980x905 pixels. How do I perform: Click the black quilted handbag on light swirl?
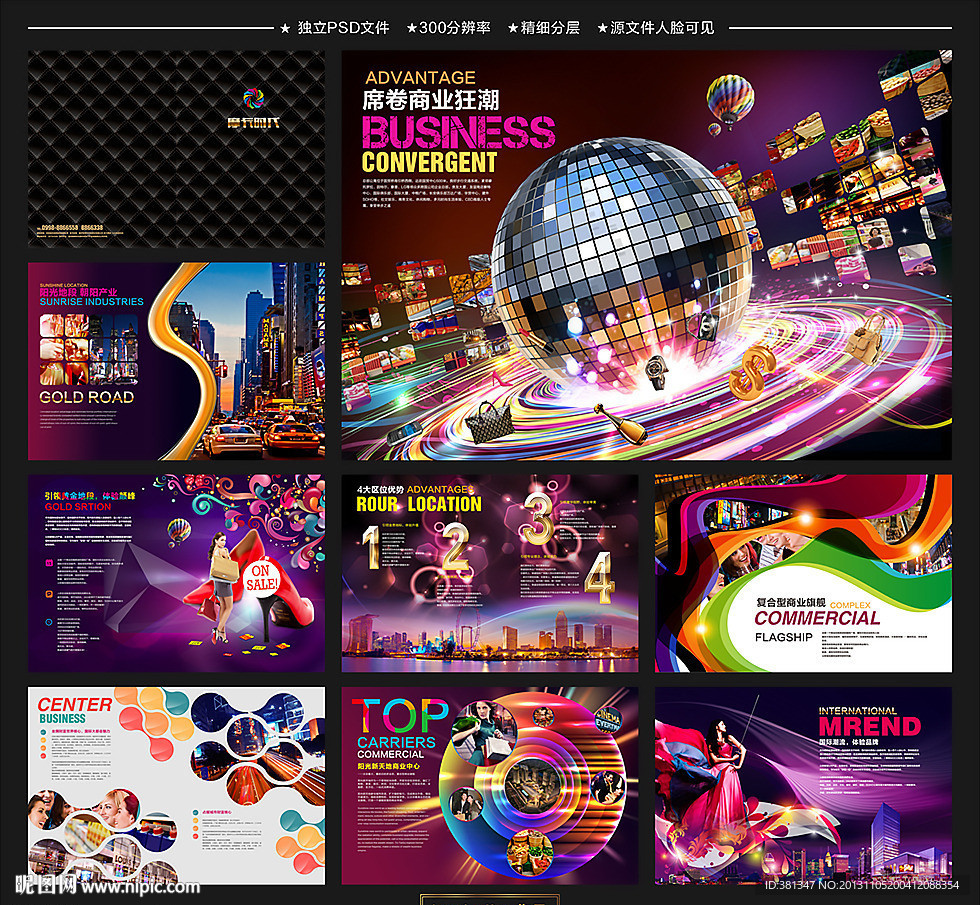pos(489,422)
